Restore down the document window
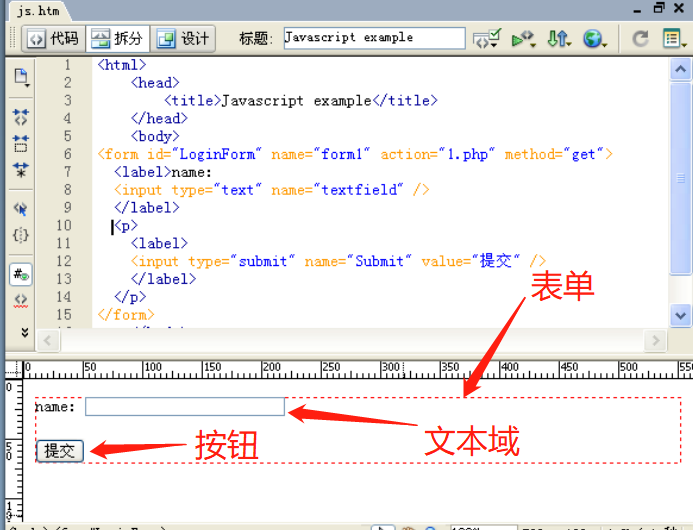 659,8
